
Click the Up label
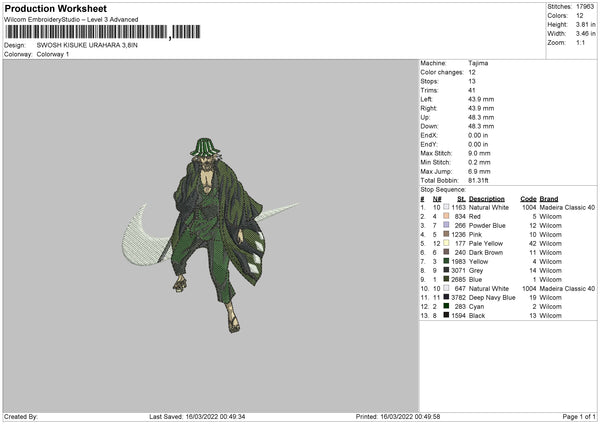click(425, 117)
